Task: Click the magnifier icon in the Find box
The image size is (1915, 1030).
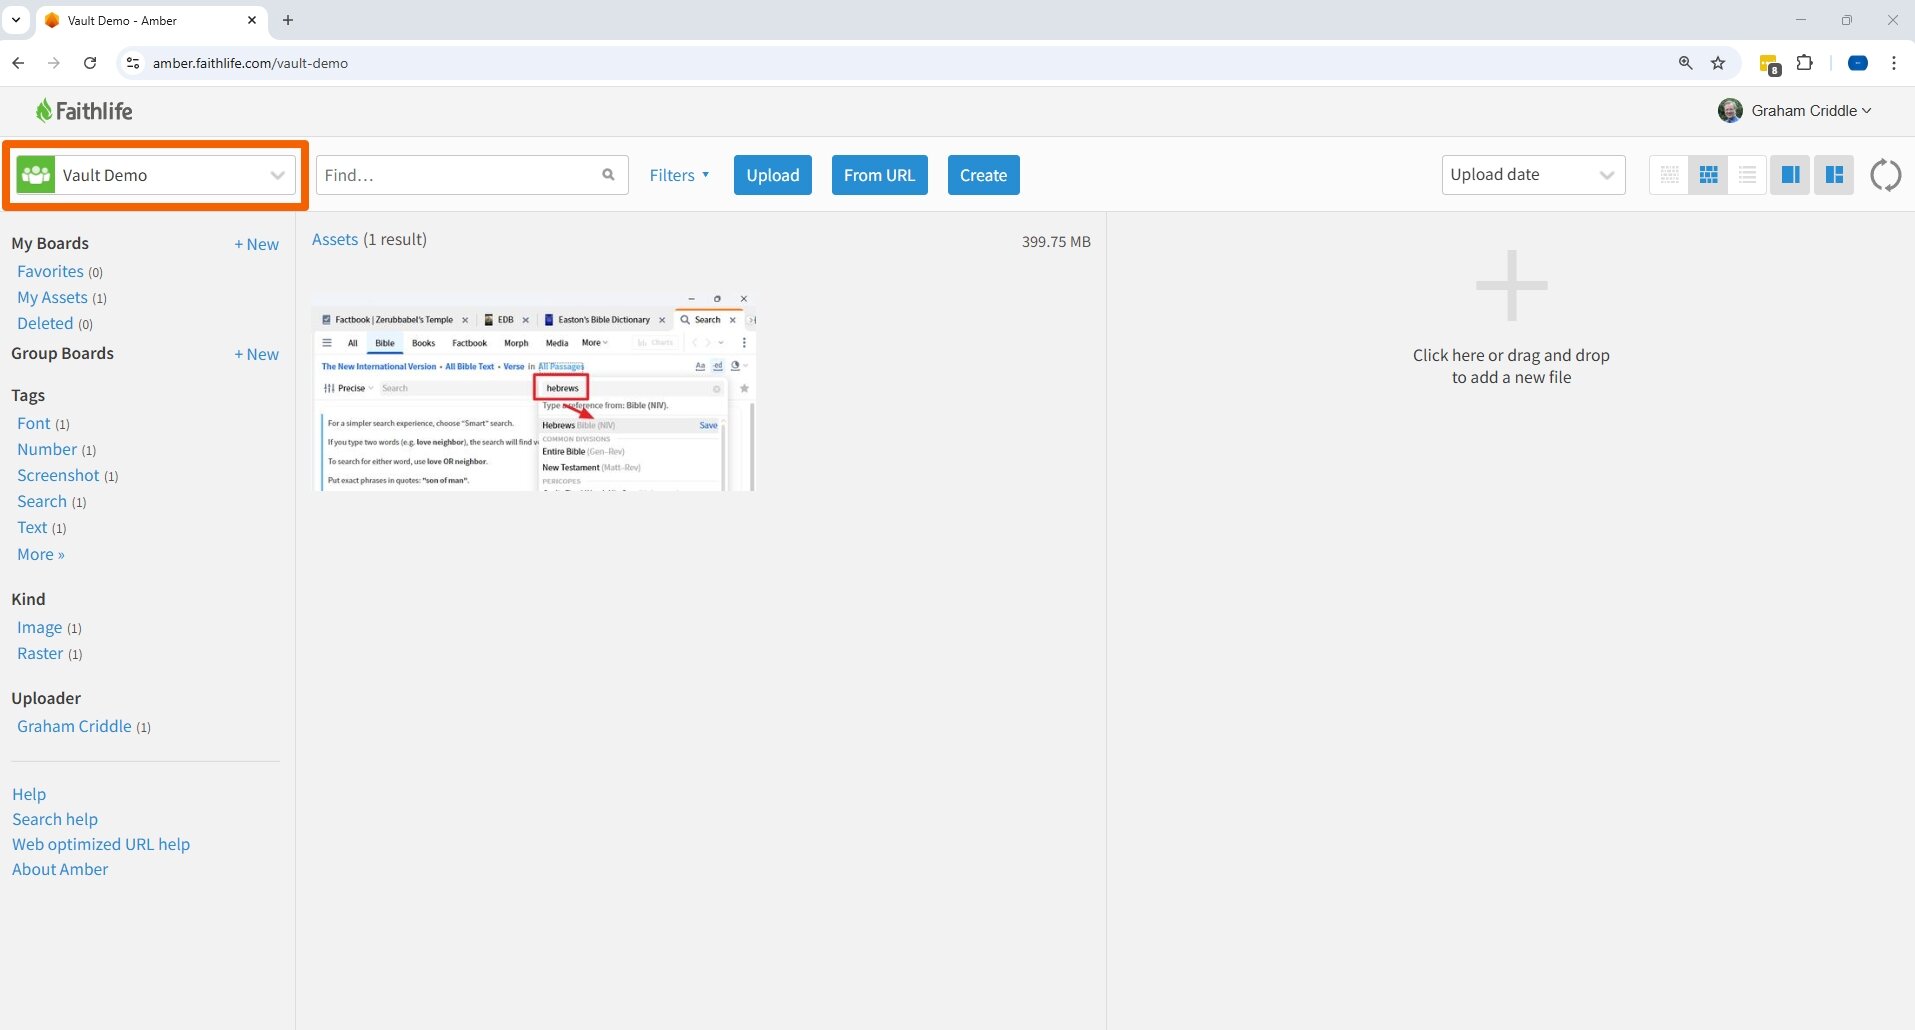Action: tap(608, 175)
